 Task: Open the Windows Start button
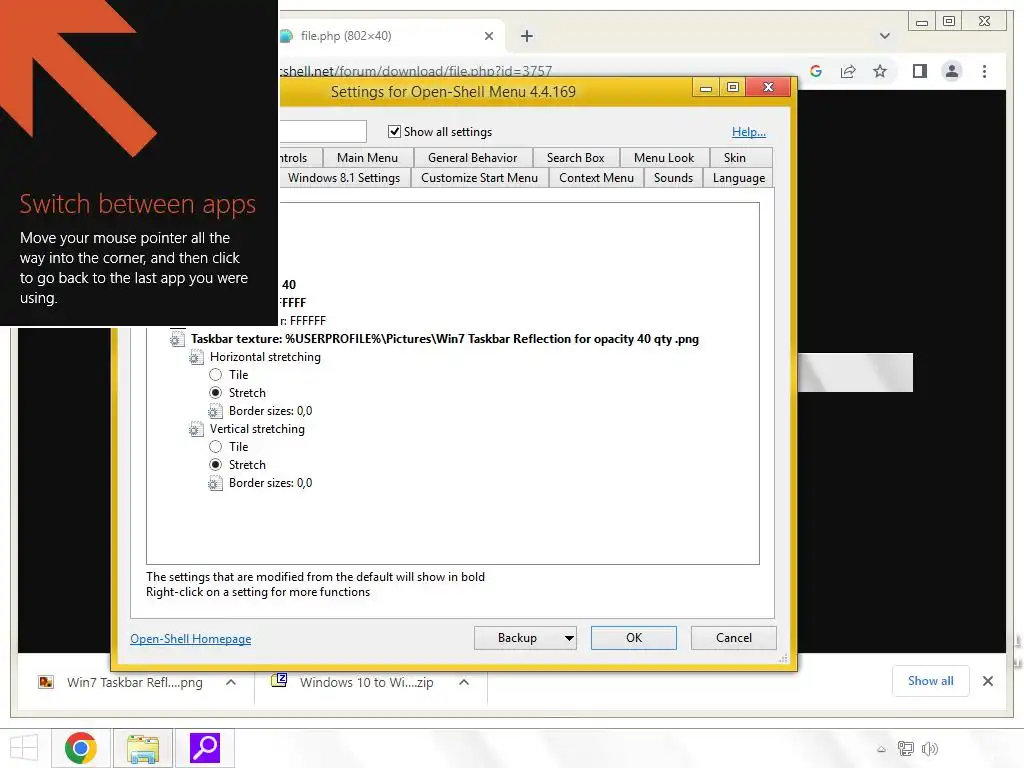[x=24, y=748]
